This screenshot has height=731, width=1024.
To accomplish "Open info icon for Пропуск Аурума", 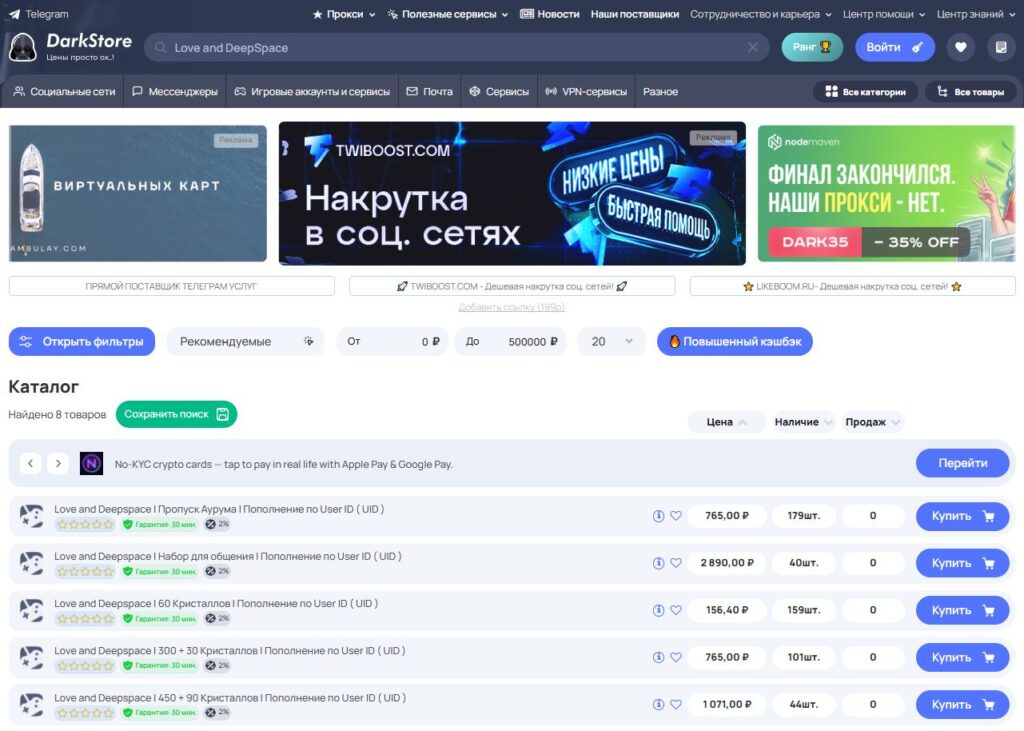I will [x=658, y=515].
